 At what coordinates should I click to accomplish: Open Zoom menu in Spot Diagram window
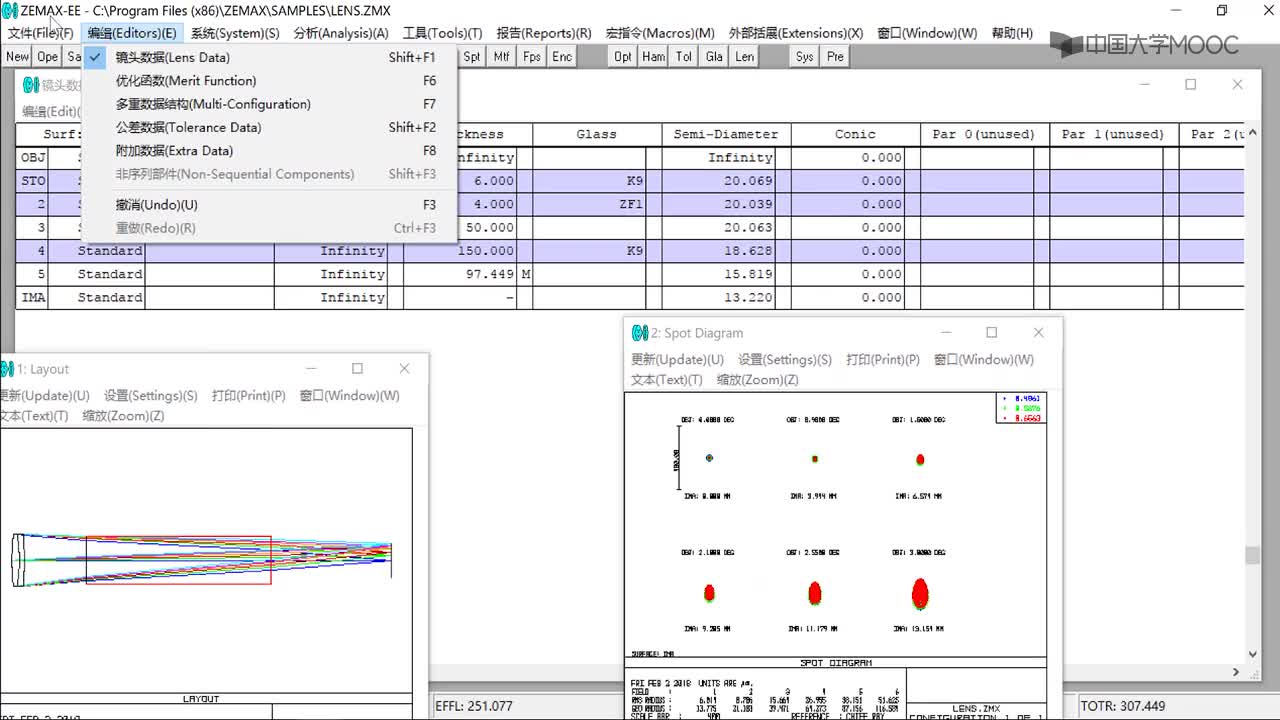757,380
